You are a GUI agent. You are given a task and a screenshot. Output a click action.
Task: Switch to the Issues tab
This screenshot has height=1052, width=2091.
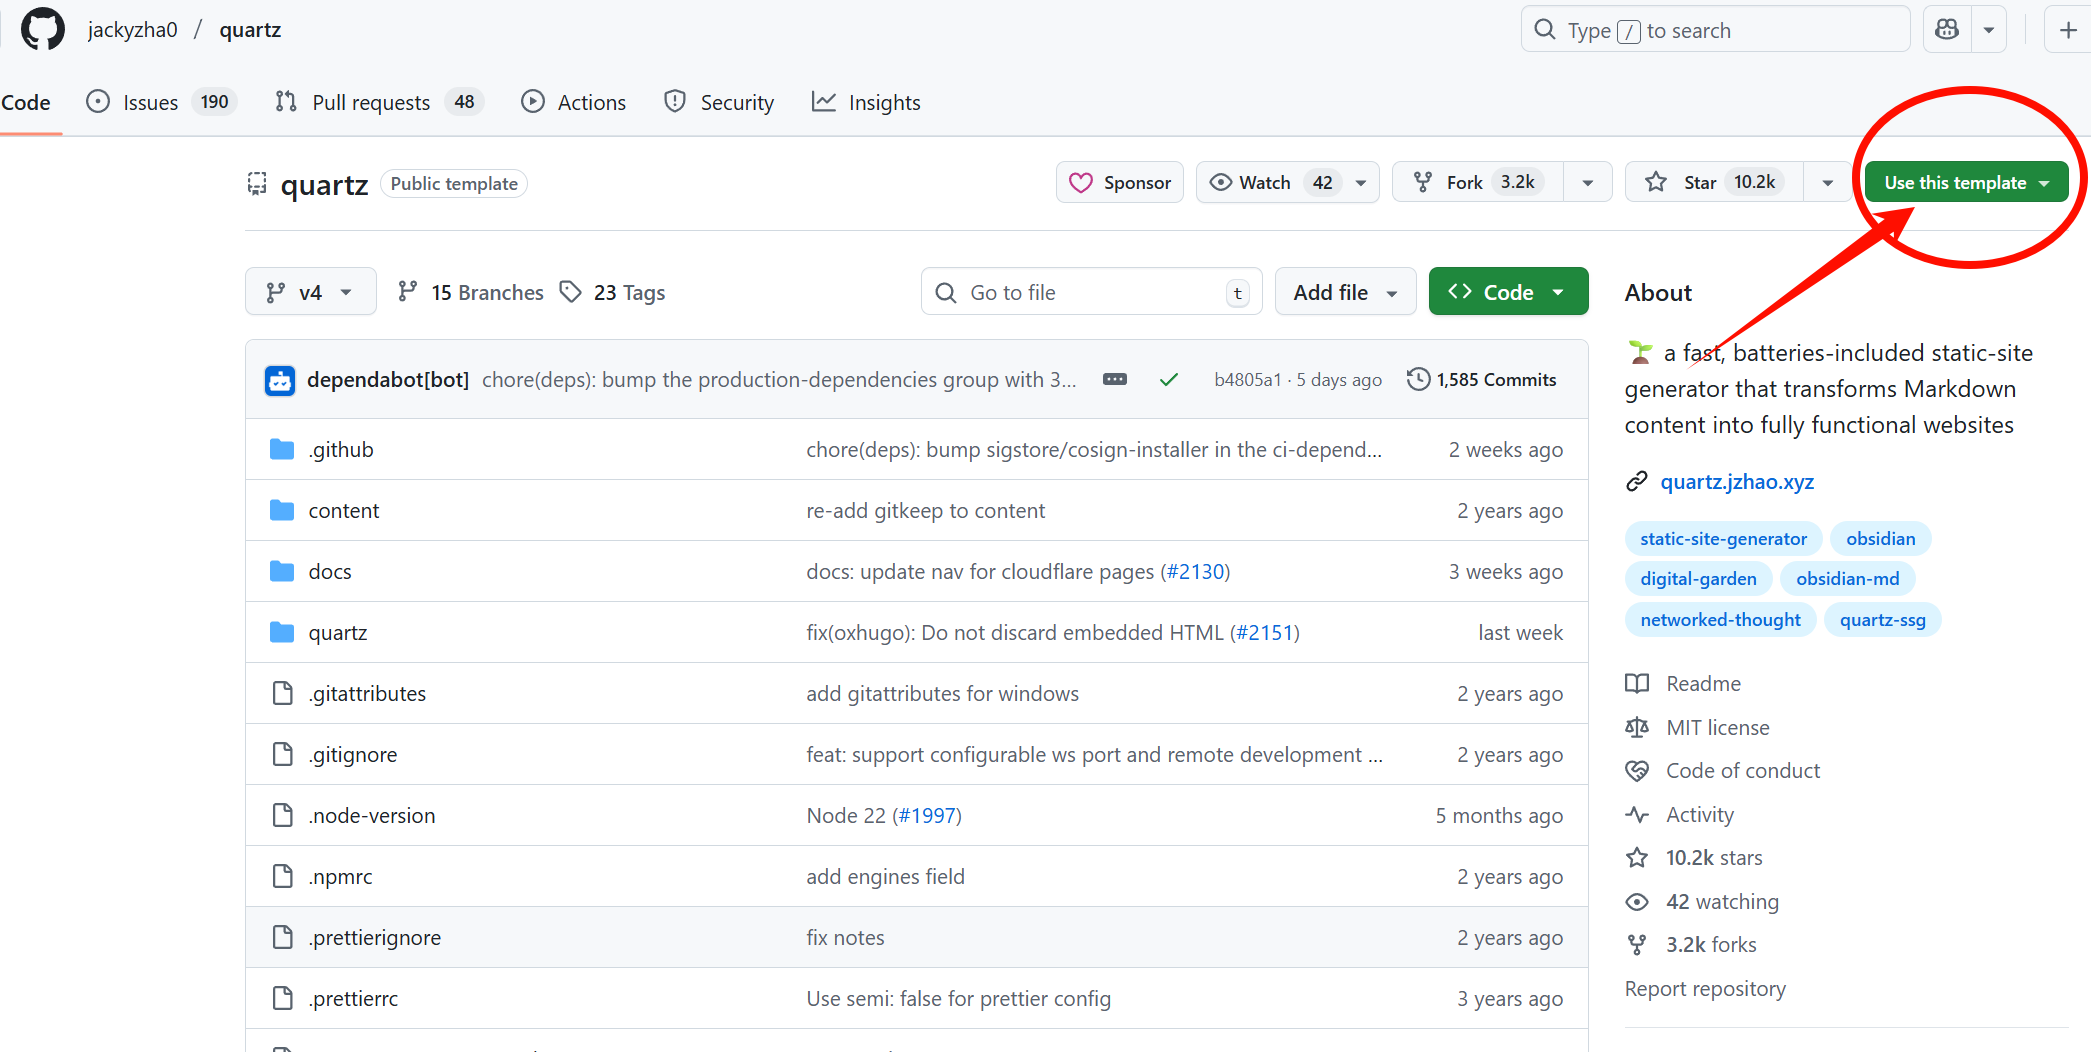click(150, 102)
